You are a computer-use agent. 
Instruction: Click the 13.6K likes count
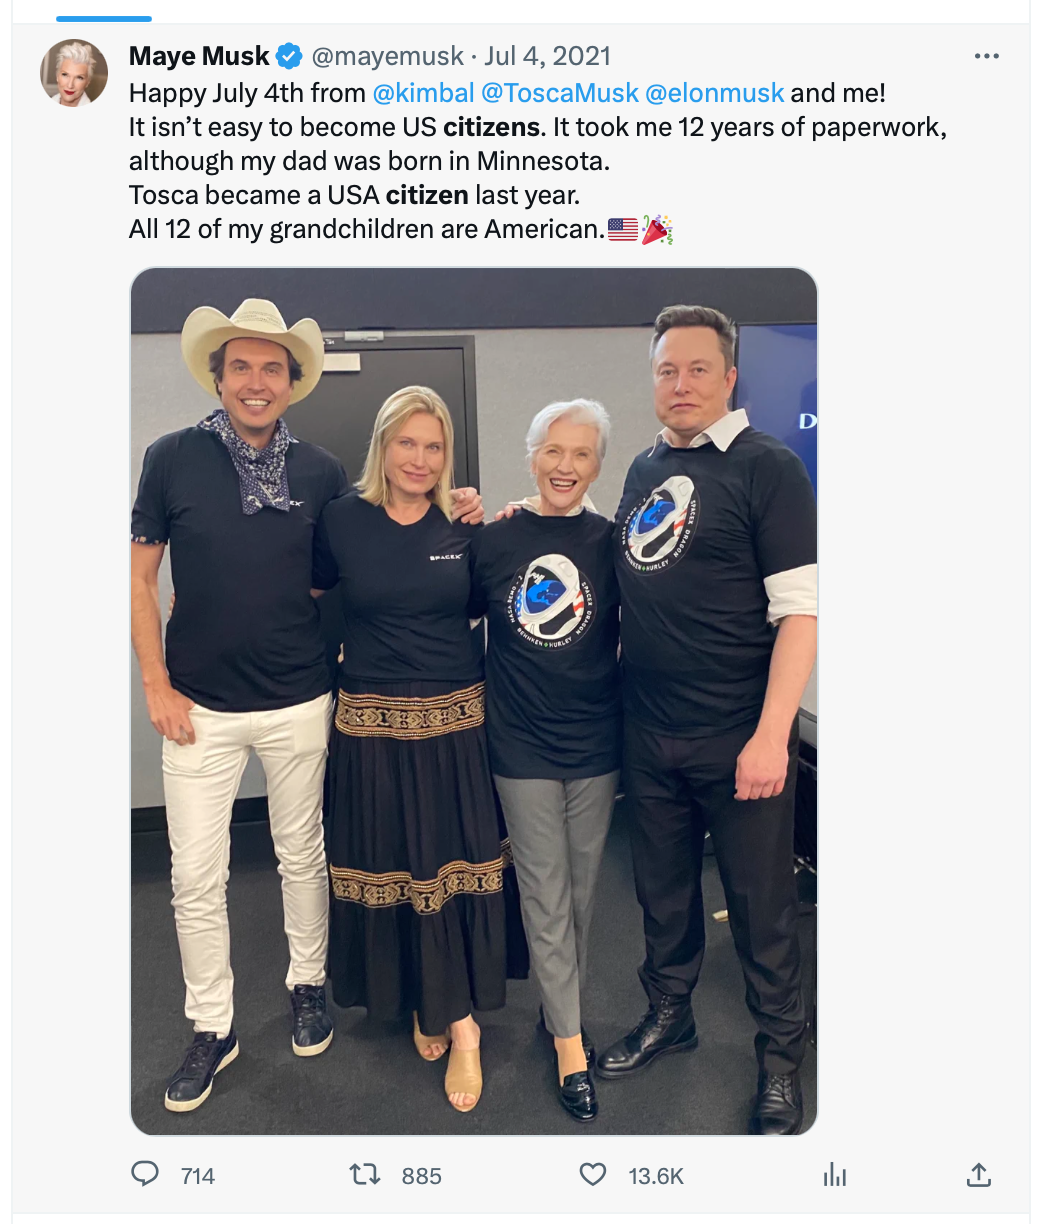656,1176
